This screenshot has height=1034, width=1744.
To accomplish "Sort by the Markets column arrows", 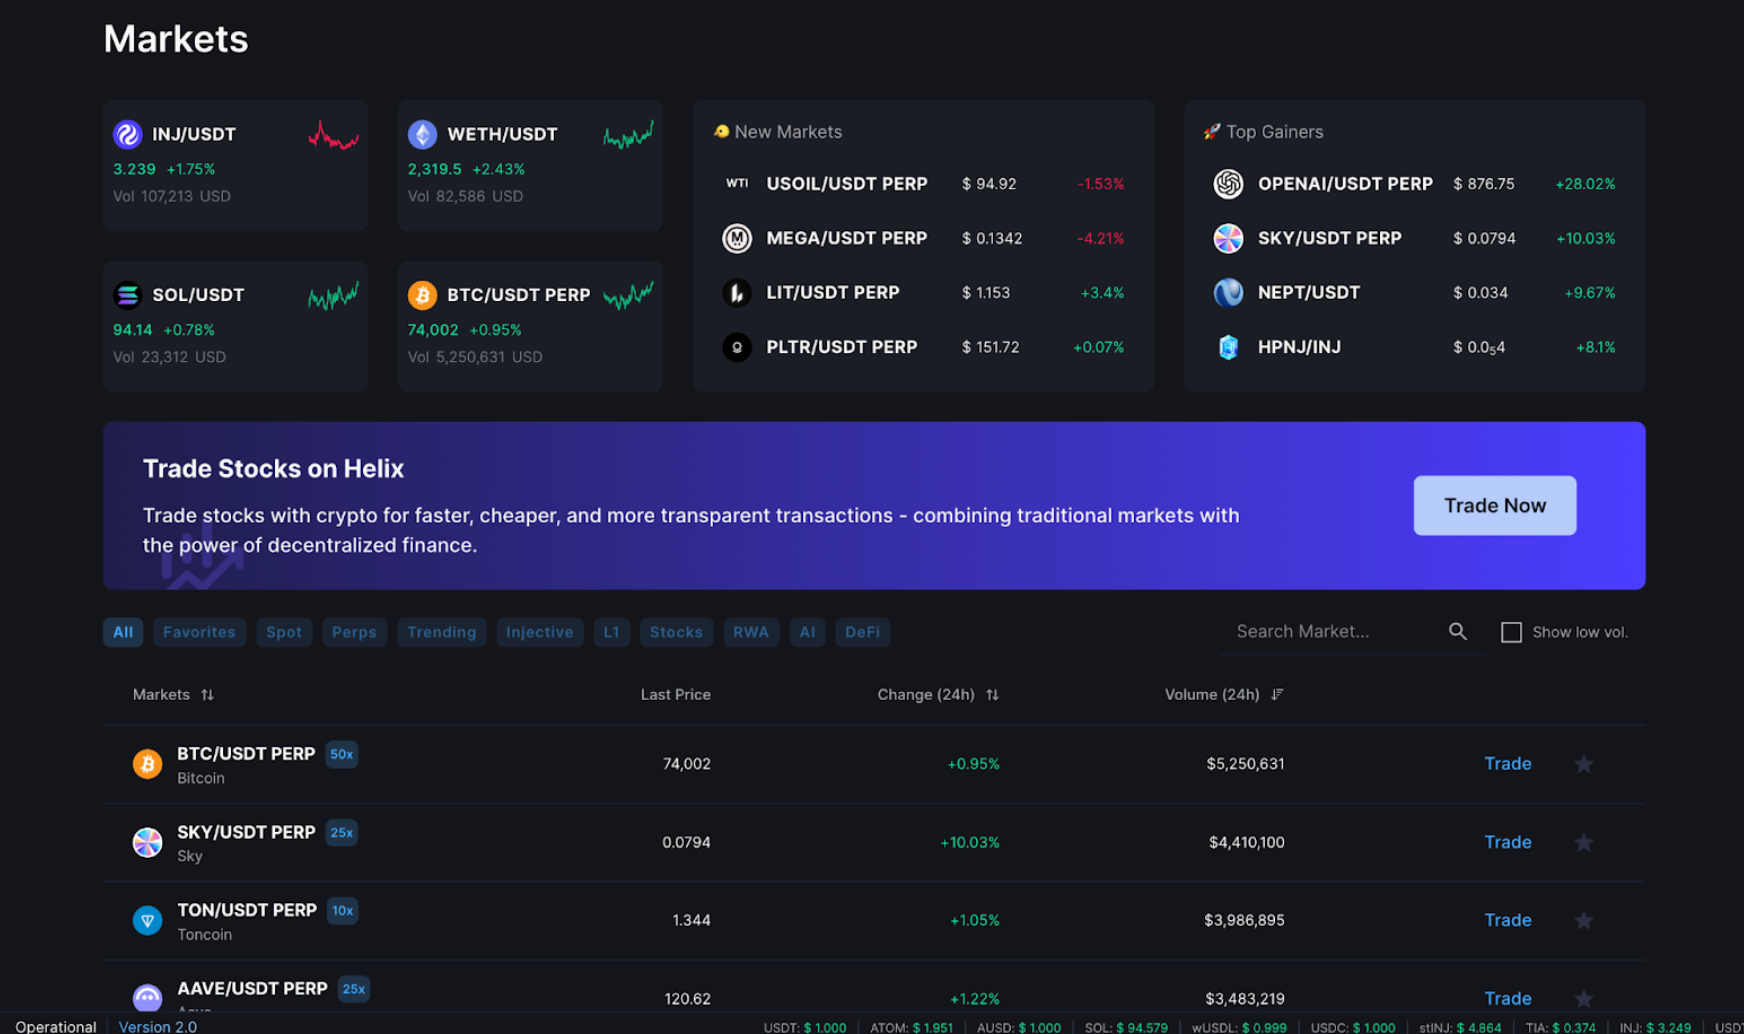I will (x=207, y=695).
